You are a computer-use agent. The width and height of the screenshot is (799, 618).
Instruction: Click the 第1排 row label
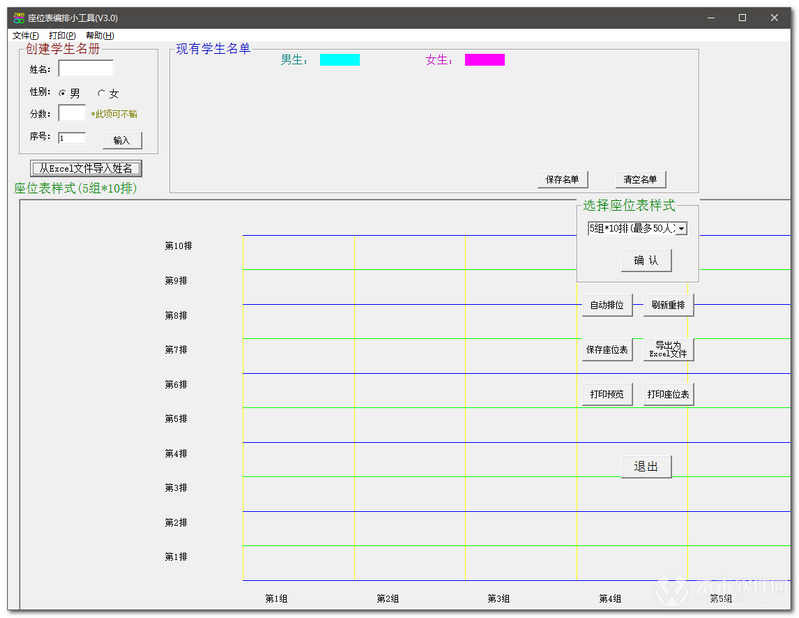(x=176, y=557)
